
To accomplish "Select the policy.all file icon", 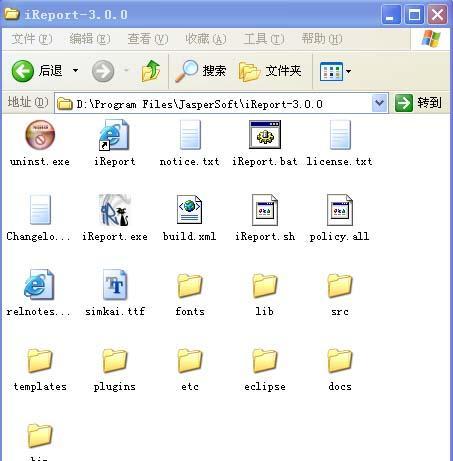I will tap(340, 210).
